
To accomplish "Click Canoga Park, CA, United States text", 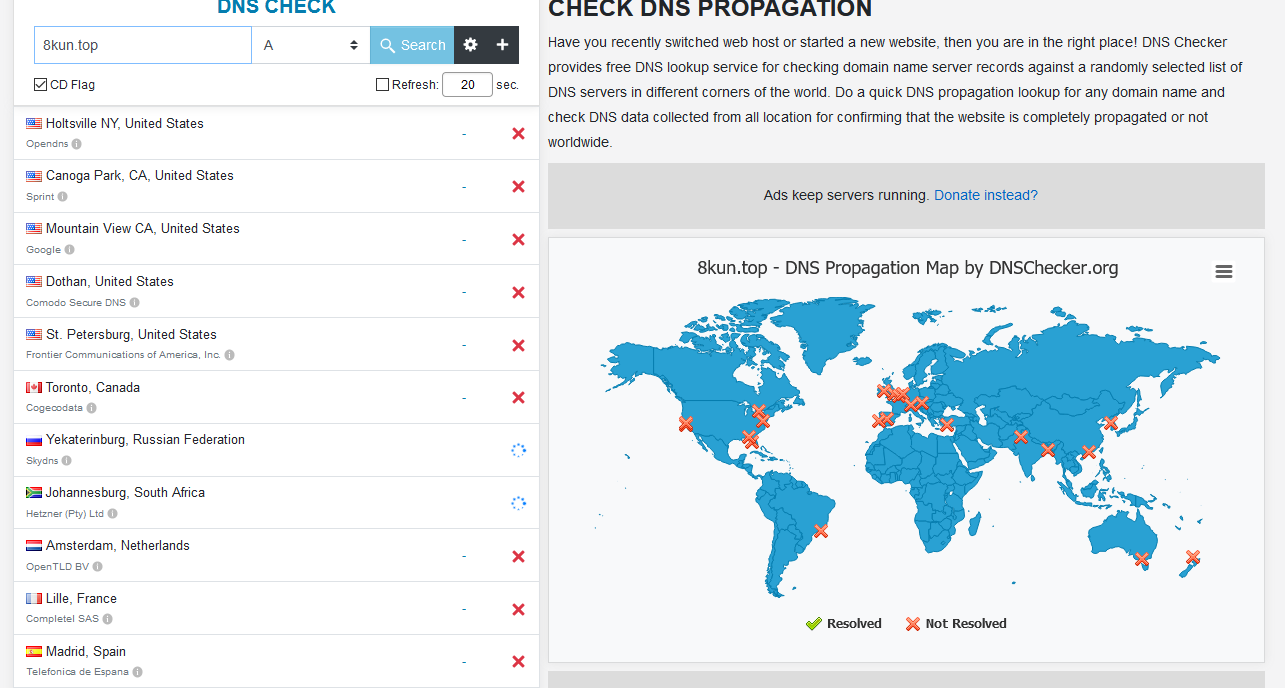I will (140, 175).
